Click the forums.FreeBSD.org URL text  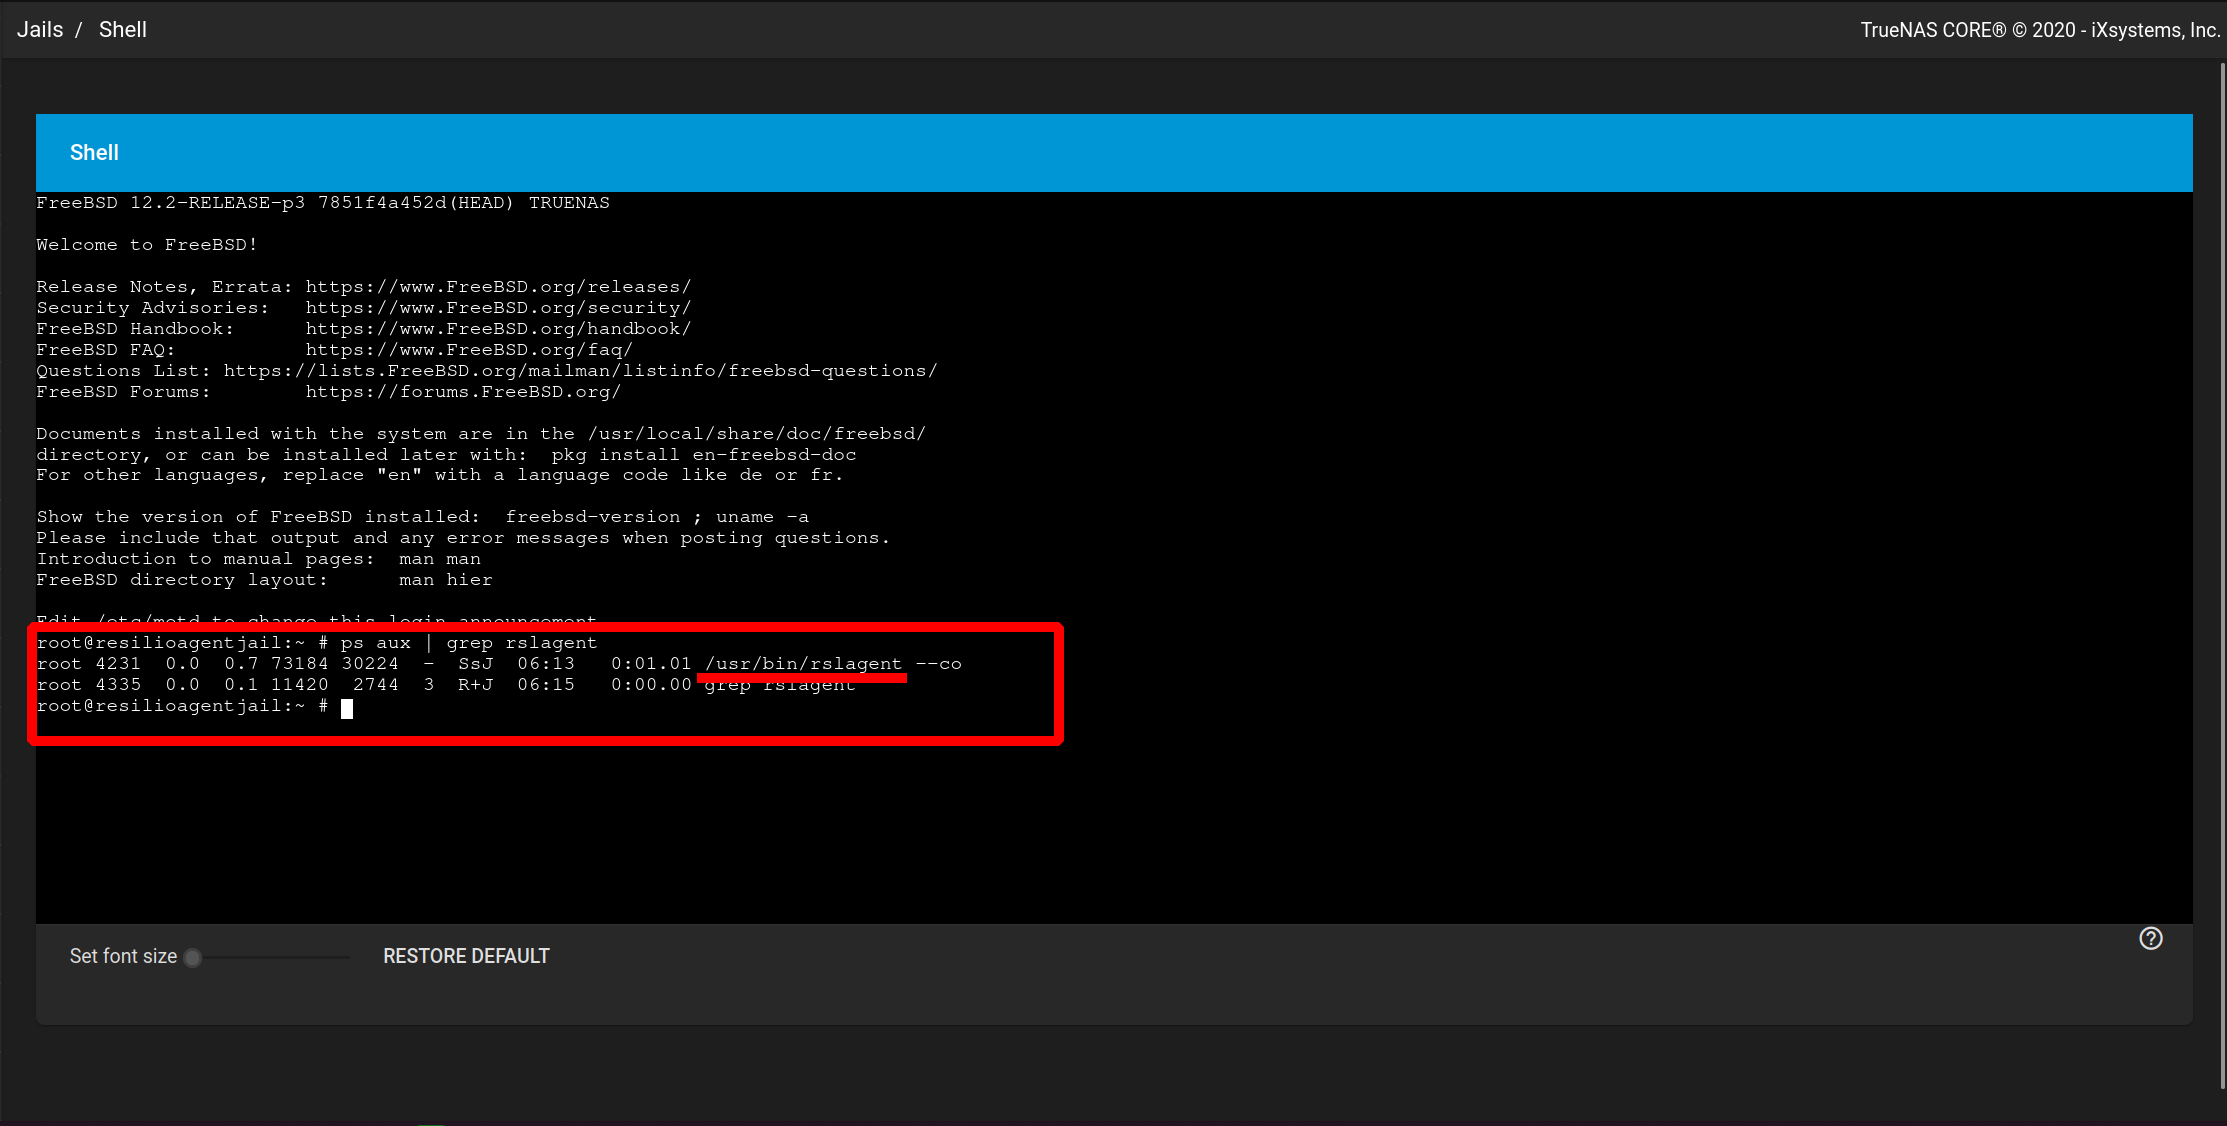click(463, 392)
